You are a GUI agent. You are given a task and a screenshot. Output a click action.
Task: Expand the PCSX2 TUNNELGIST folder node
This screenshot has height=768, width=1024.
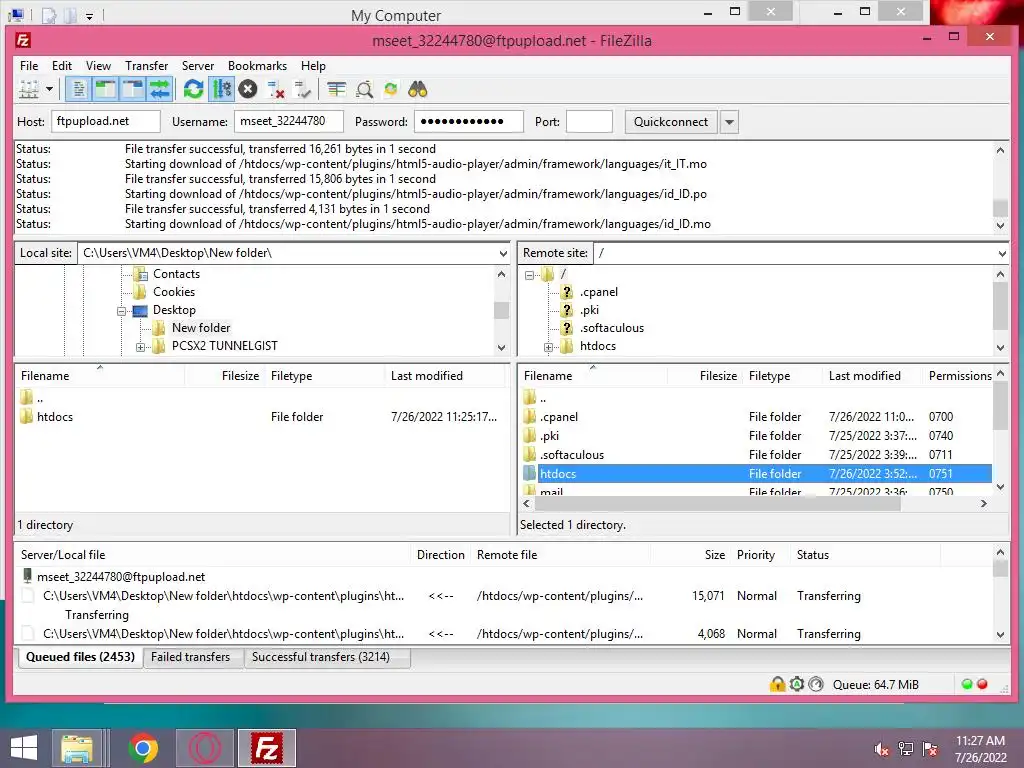(x=140, y=347)
